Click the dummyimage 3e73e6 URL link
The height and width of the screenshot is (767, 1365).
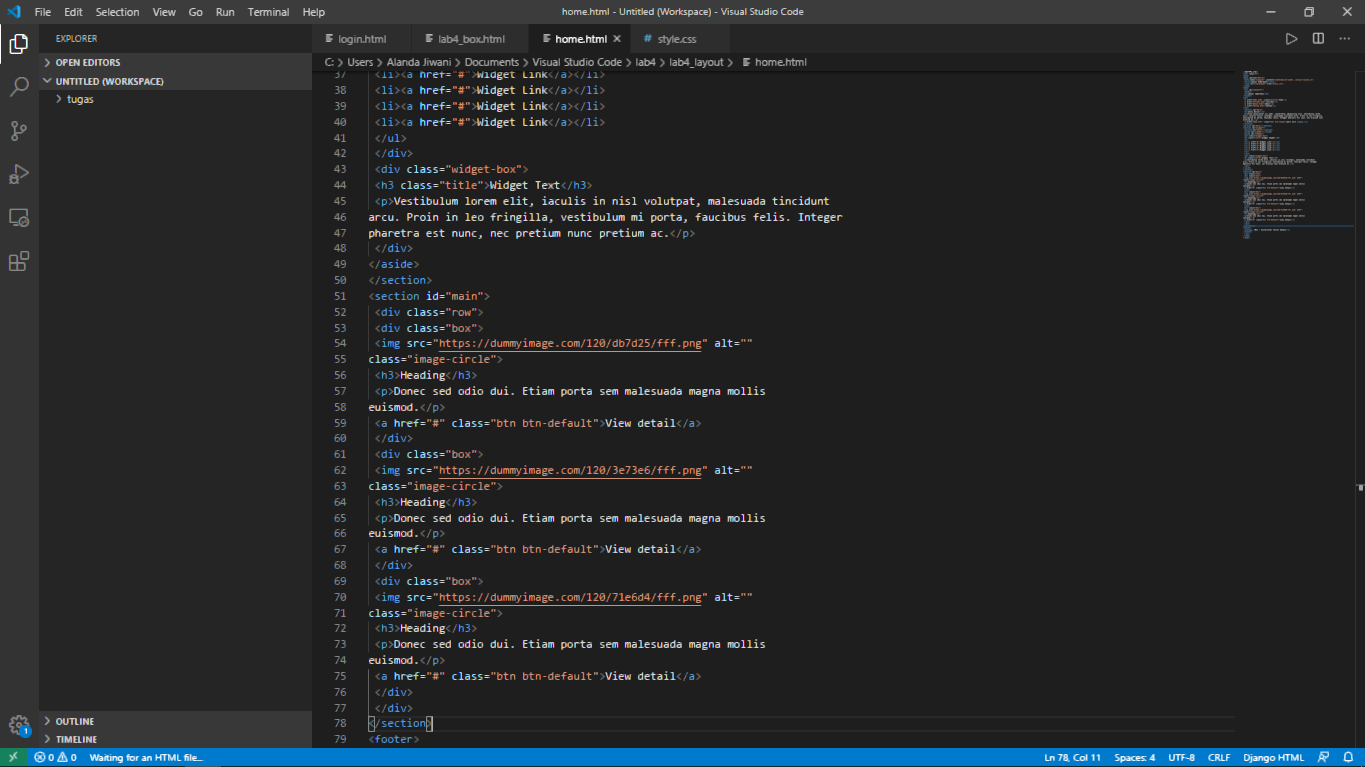tap(571, 470)
